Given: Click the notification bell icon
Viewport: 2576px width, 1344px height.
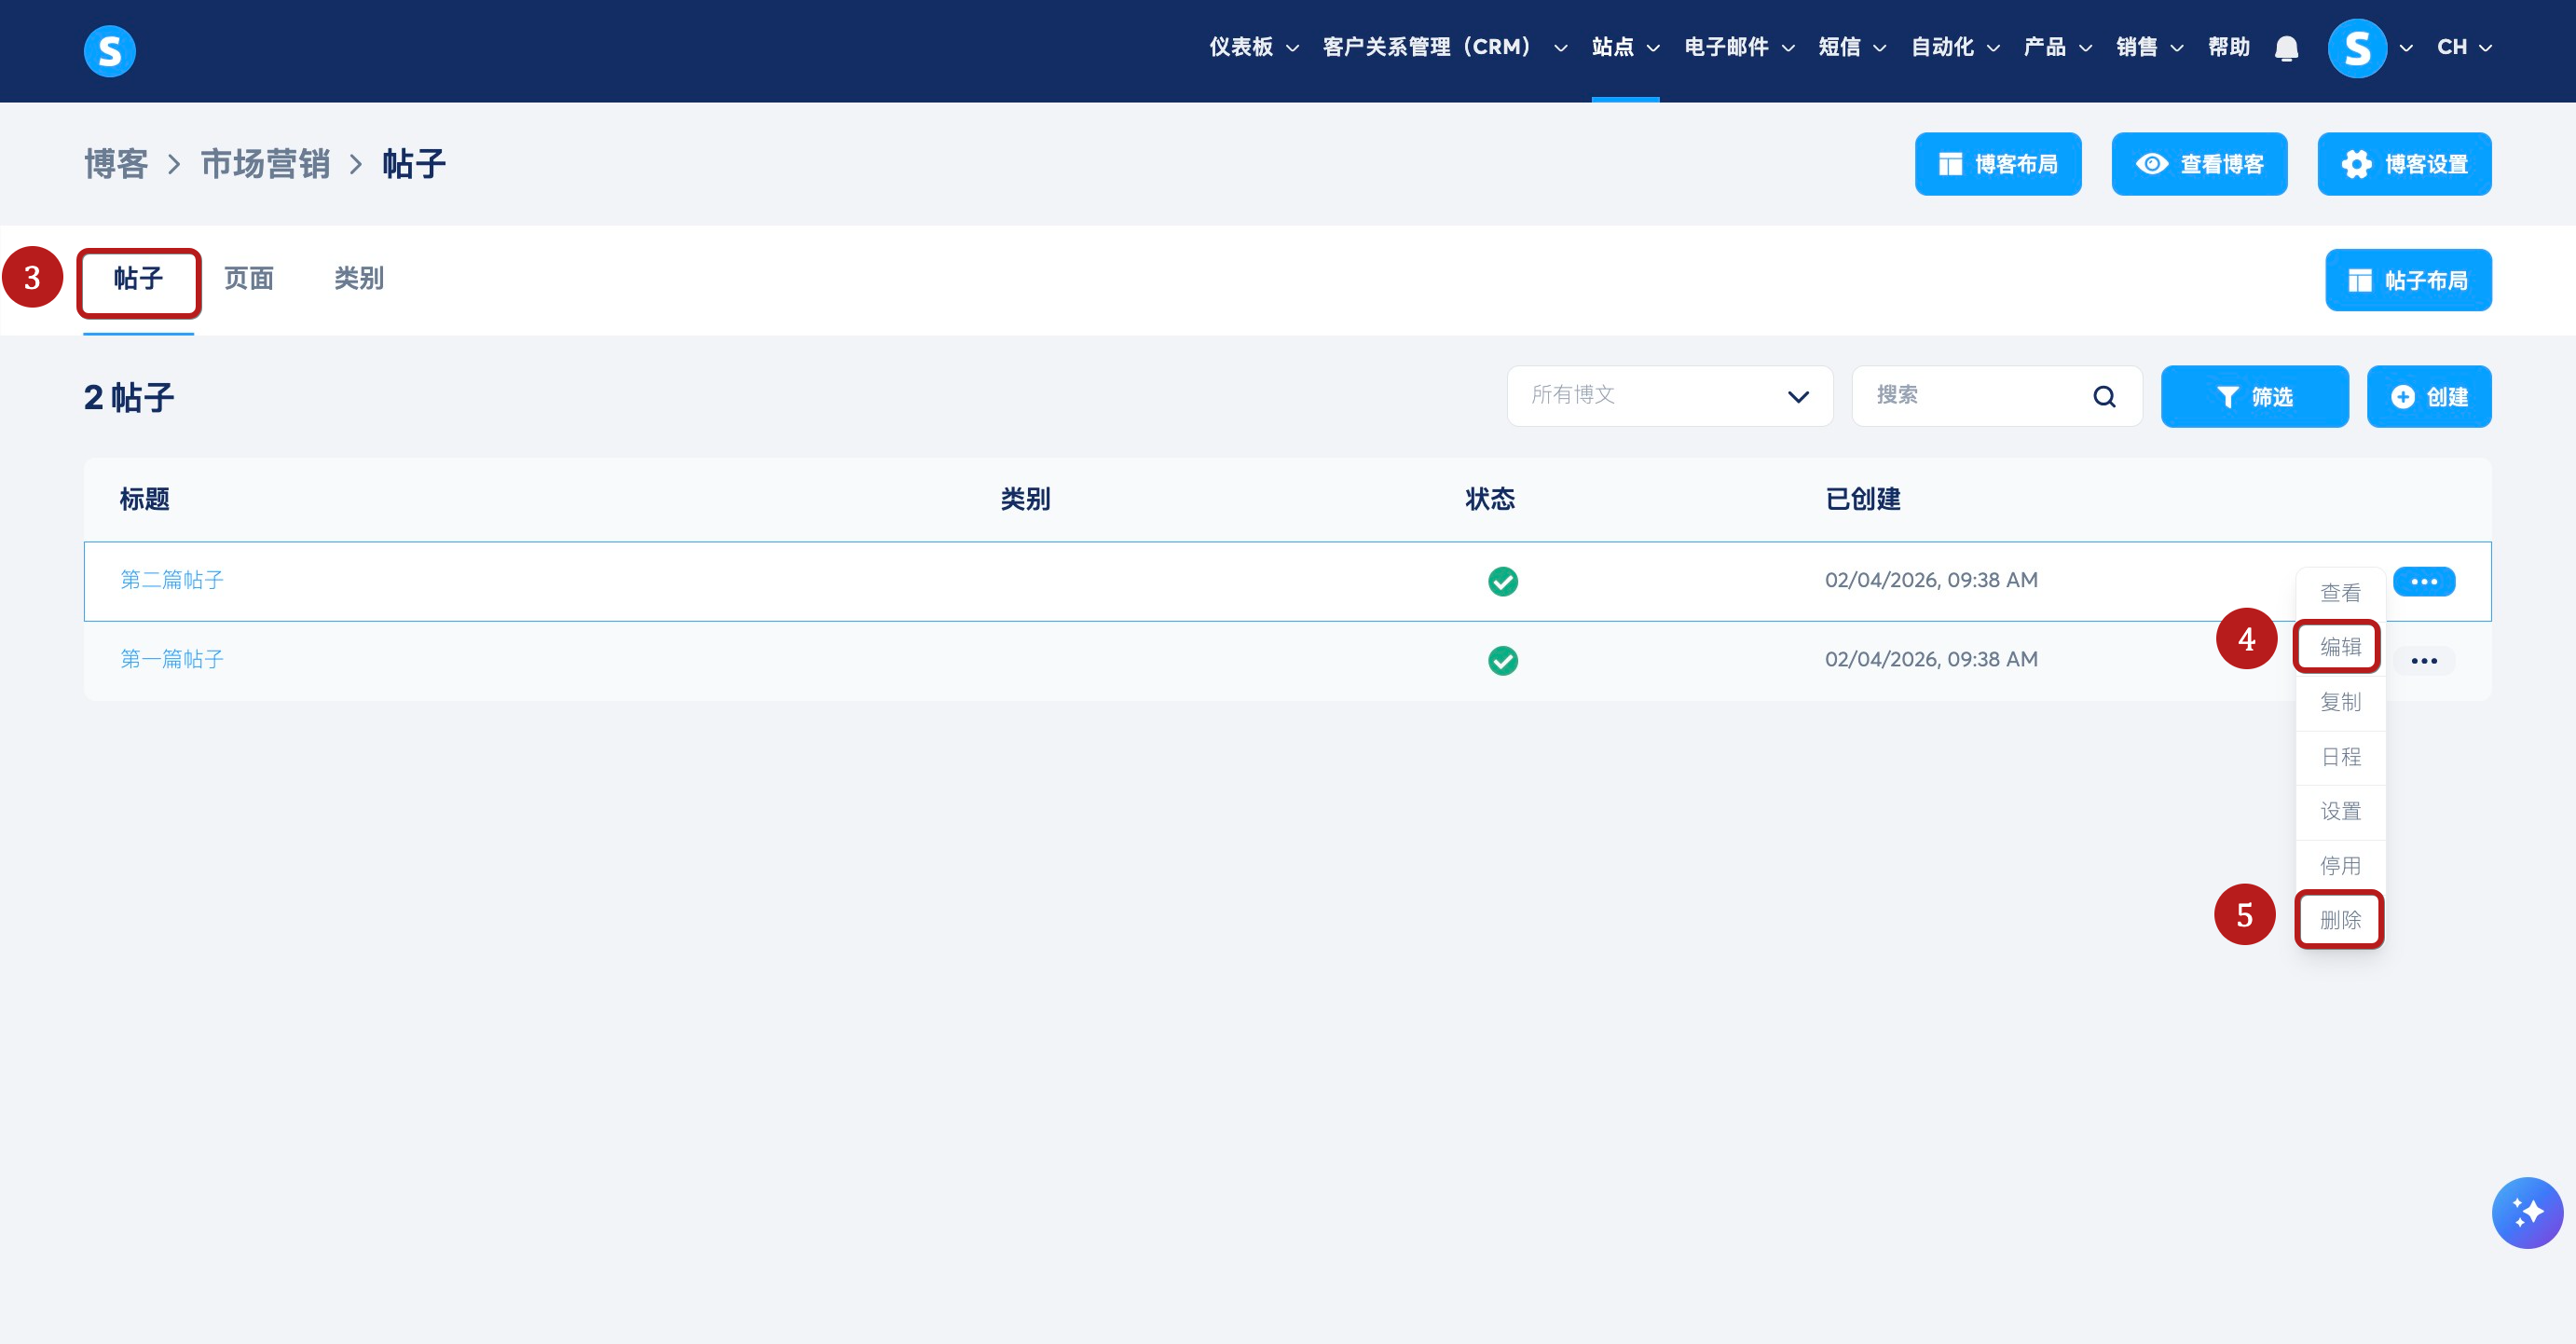Looking at the screenshot, I should (2286, 48).
